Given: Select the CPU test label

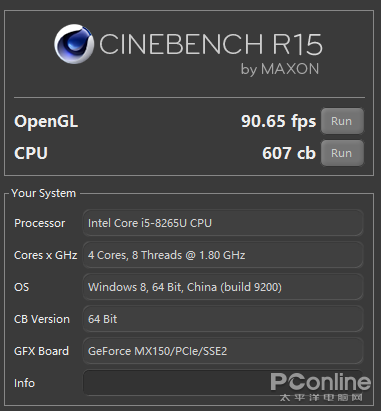Looking at the screenshot, I should [x=31, y=153].
